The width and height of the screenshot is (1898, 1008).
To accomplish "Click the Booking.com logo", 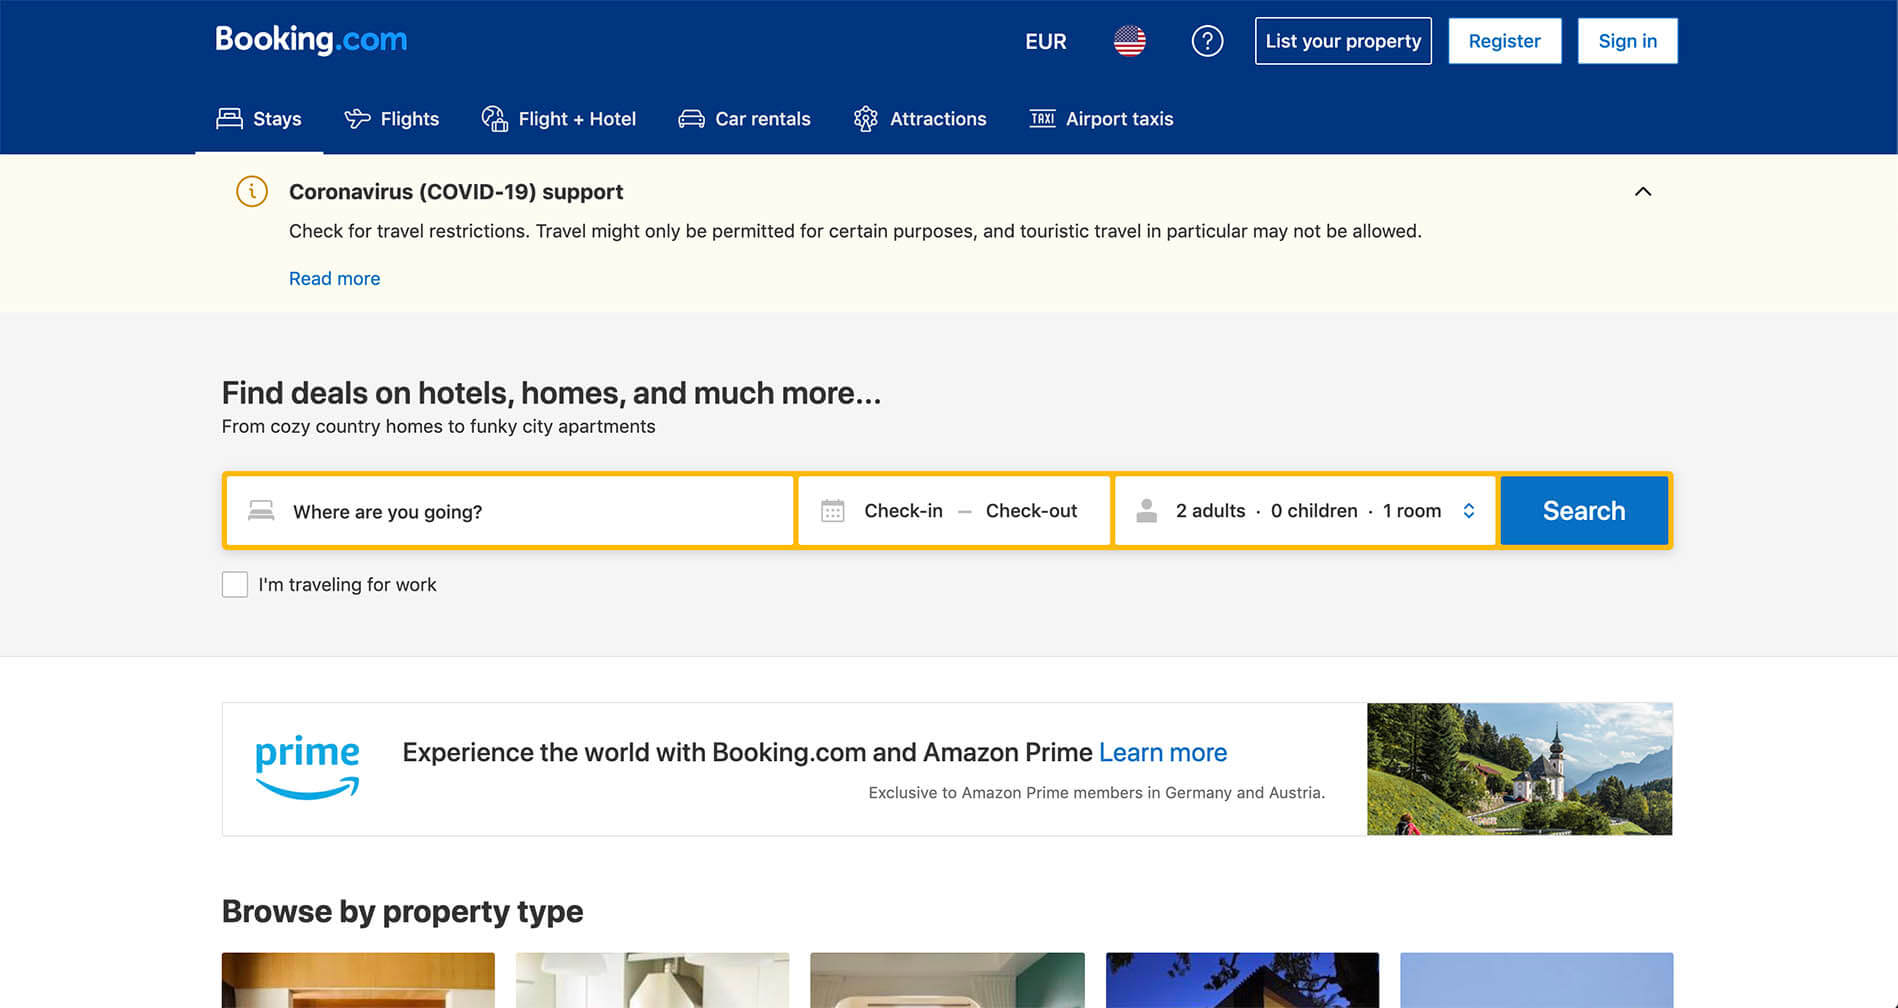I will tap(311, 40).
